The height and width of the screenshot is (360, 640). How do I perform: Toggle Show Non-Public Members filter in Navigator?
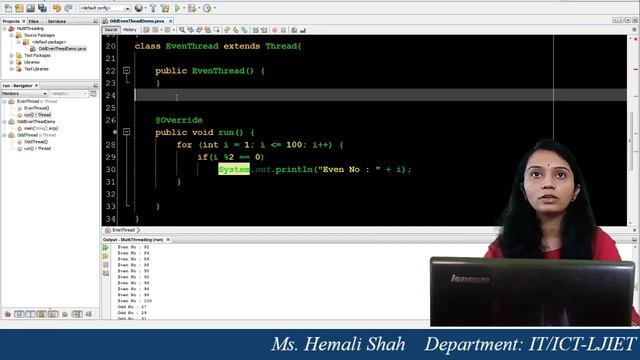[42, 314]
